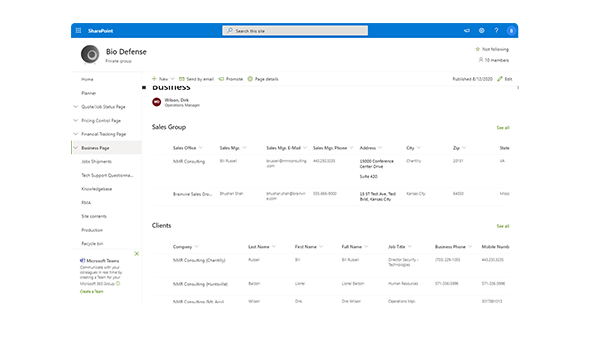
Task: Open the user account avatar
Action: click(511, 31)
